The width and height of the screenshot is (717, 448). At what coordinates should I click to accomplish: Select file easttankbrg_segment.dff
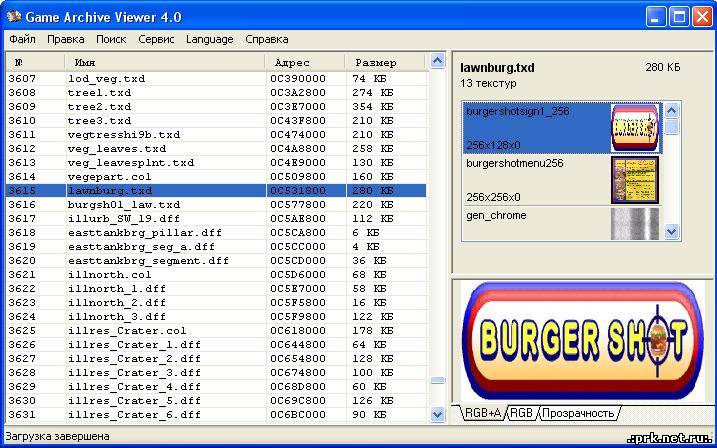pyautogui.click(x=149, y=261)
